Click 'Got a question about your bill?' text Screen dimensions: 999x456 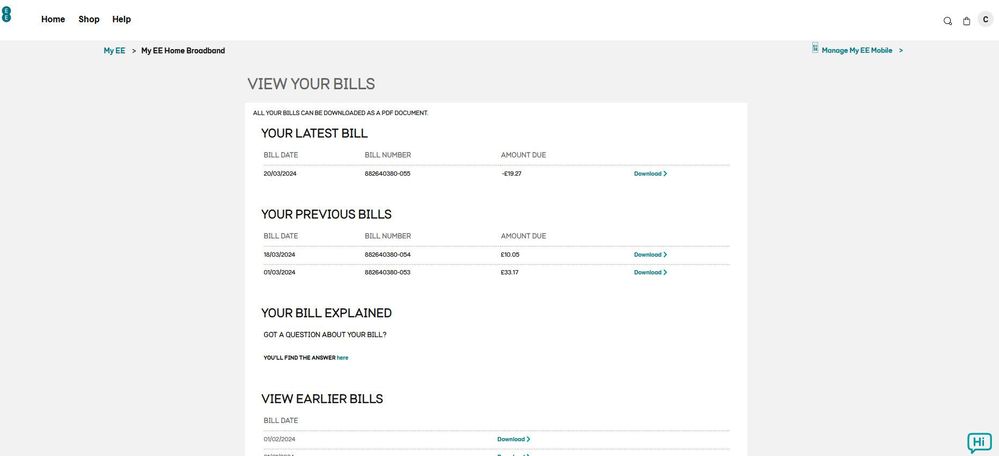[x=325, y=334]
